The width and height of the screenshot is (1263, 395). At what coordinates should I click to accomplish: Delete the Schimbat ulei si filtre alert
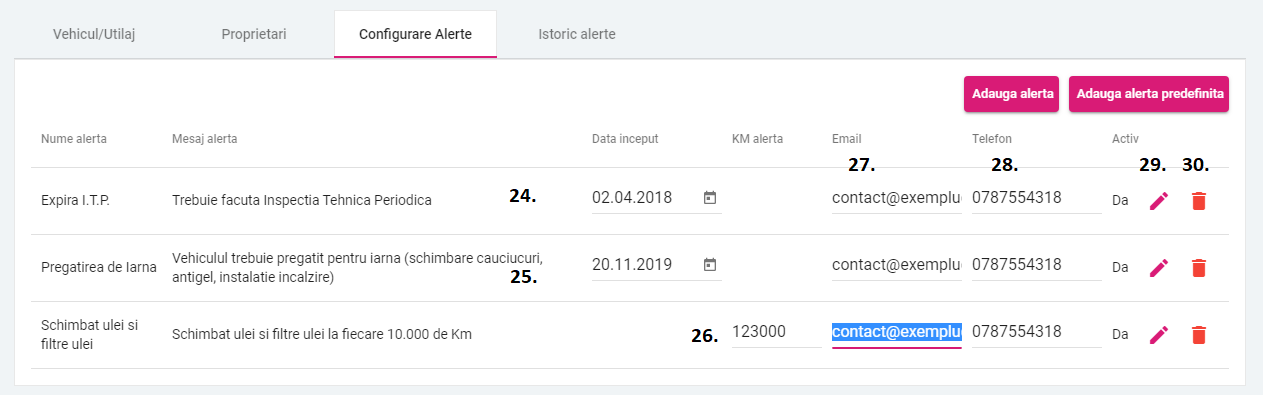(x=1199, y=335)
